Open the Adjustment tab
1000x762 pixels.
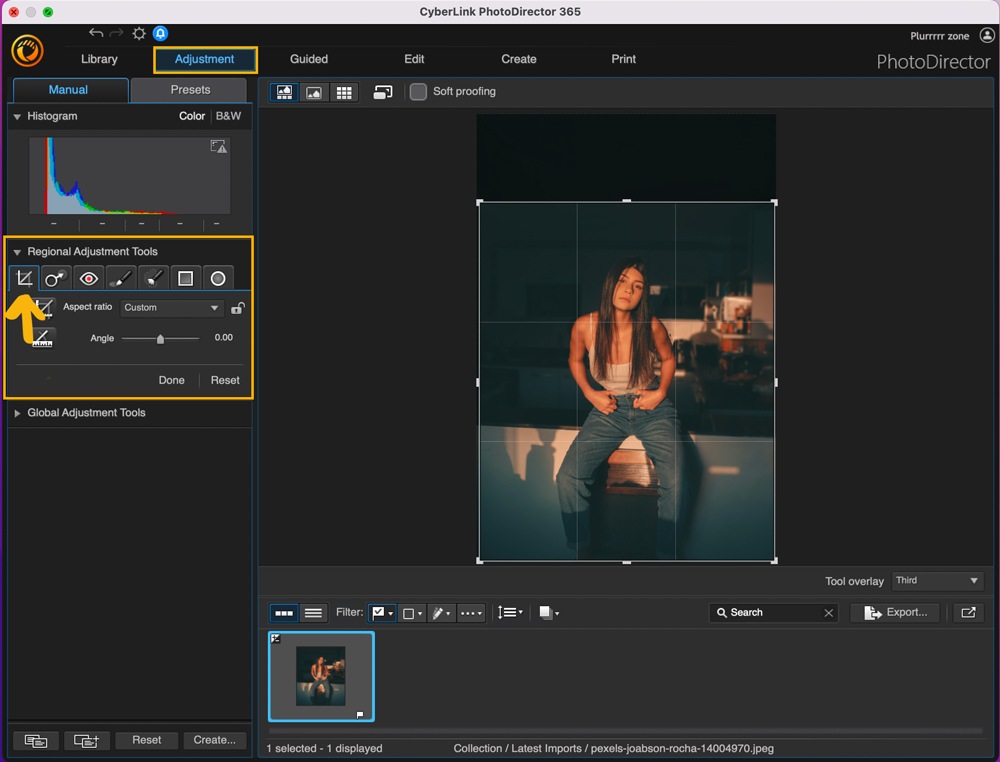205,59
